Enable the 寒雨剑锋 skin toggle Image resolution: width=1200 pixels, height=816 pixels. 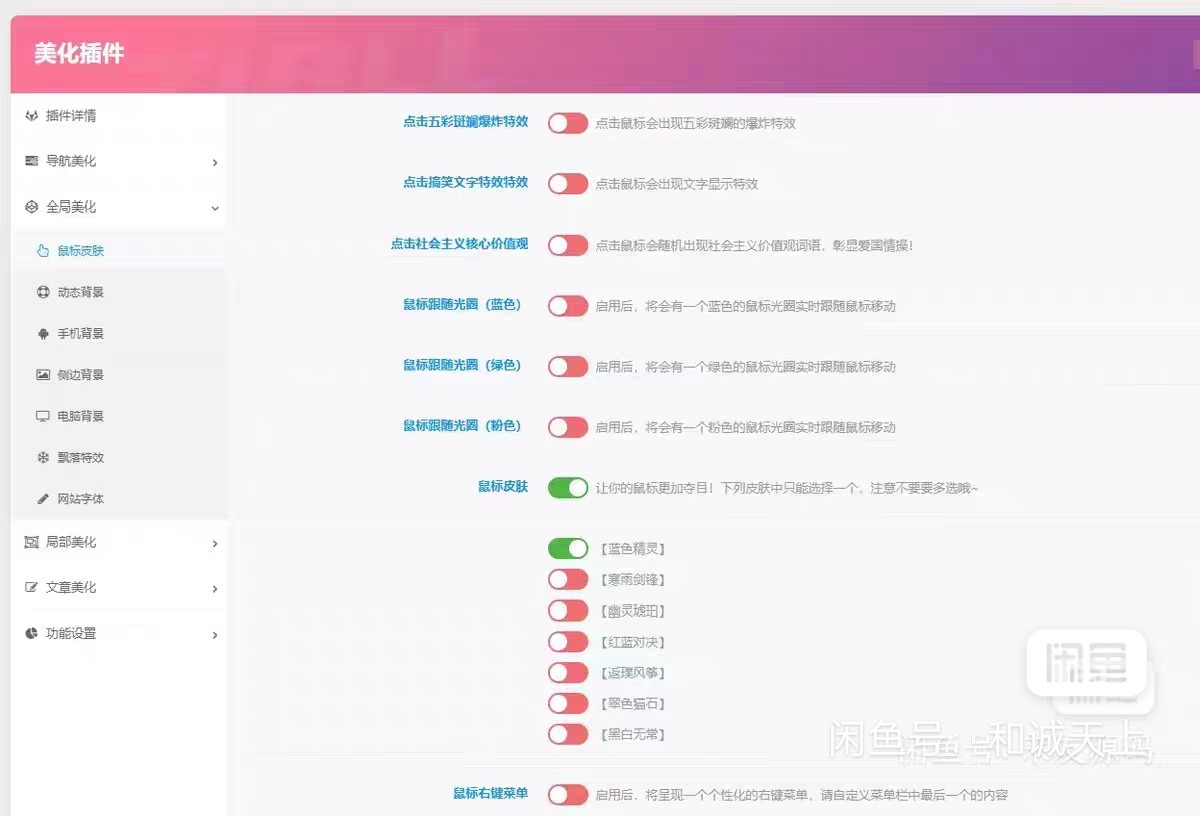(x=567, y=579)
